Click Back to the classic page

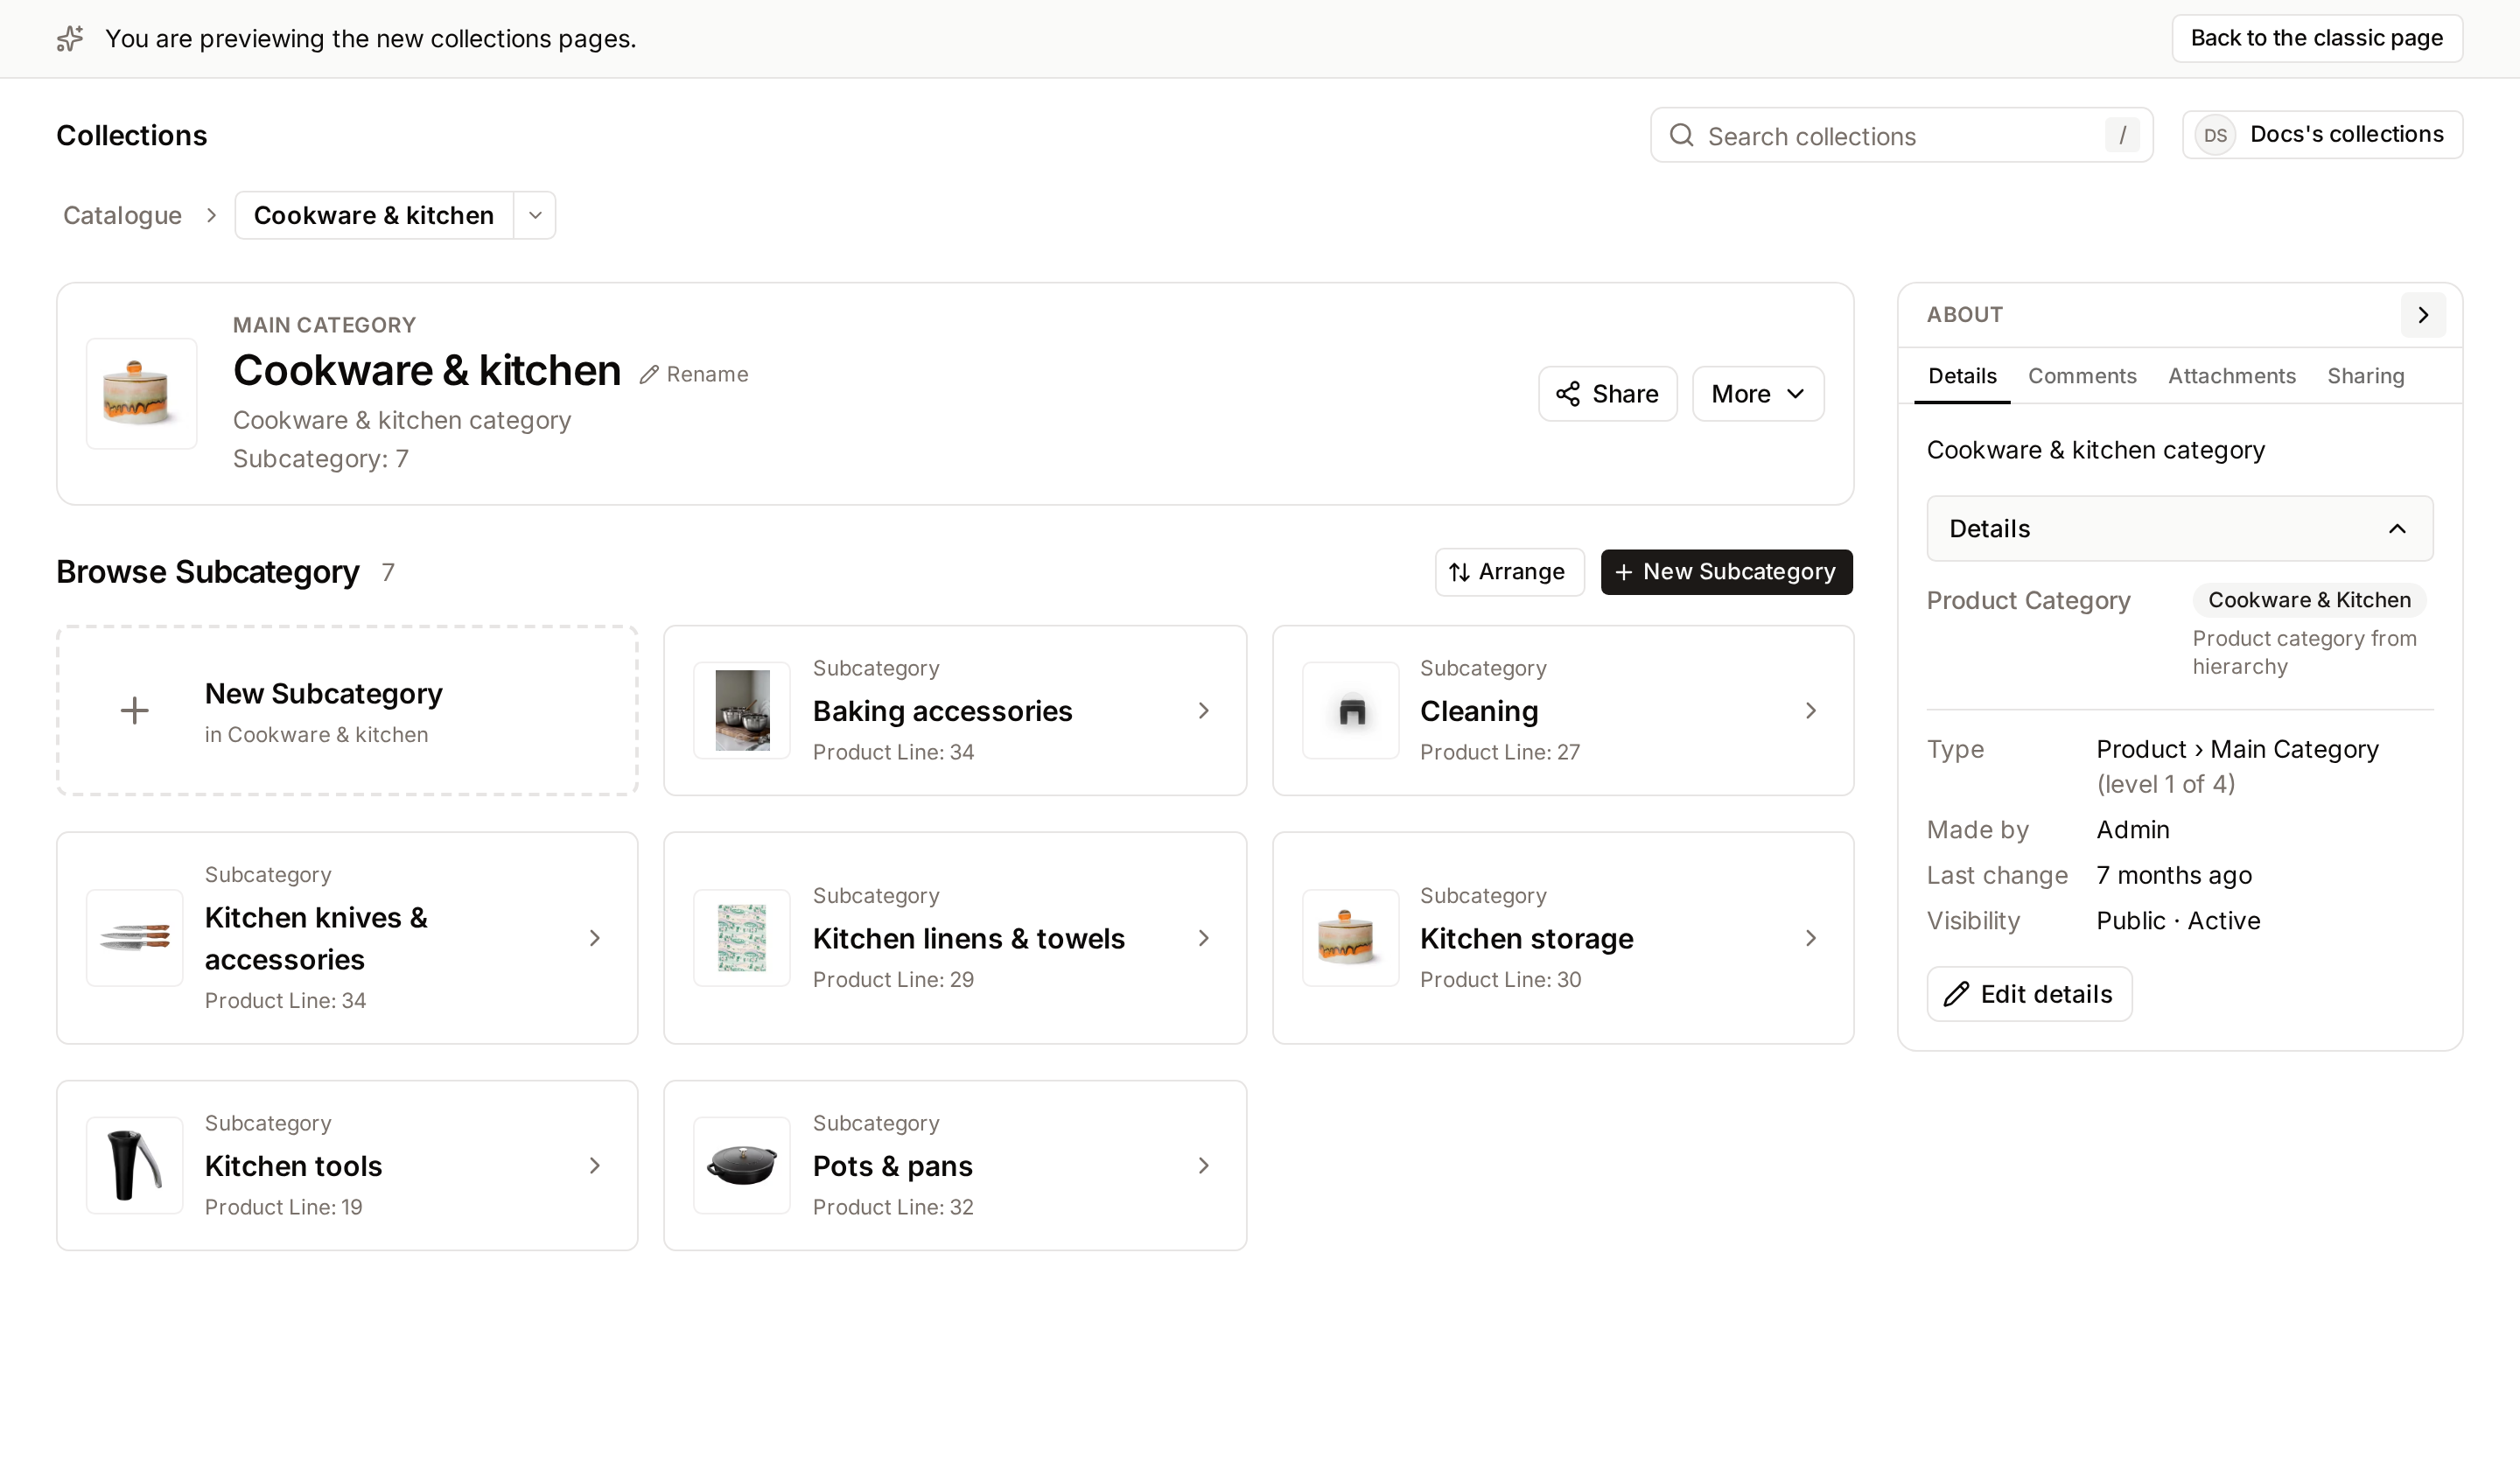pos(2317,38)
